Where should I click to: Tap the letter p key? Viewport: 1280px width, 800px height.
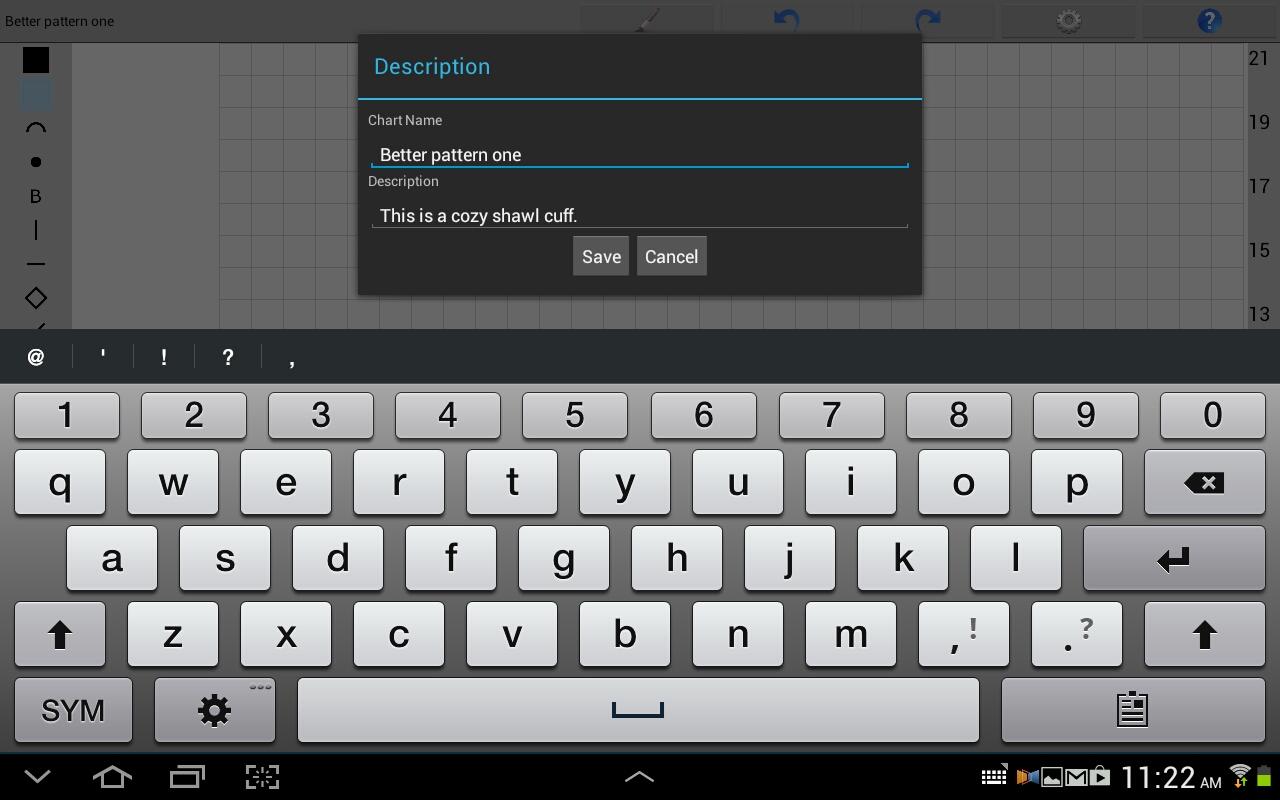[1076, 482]
